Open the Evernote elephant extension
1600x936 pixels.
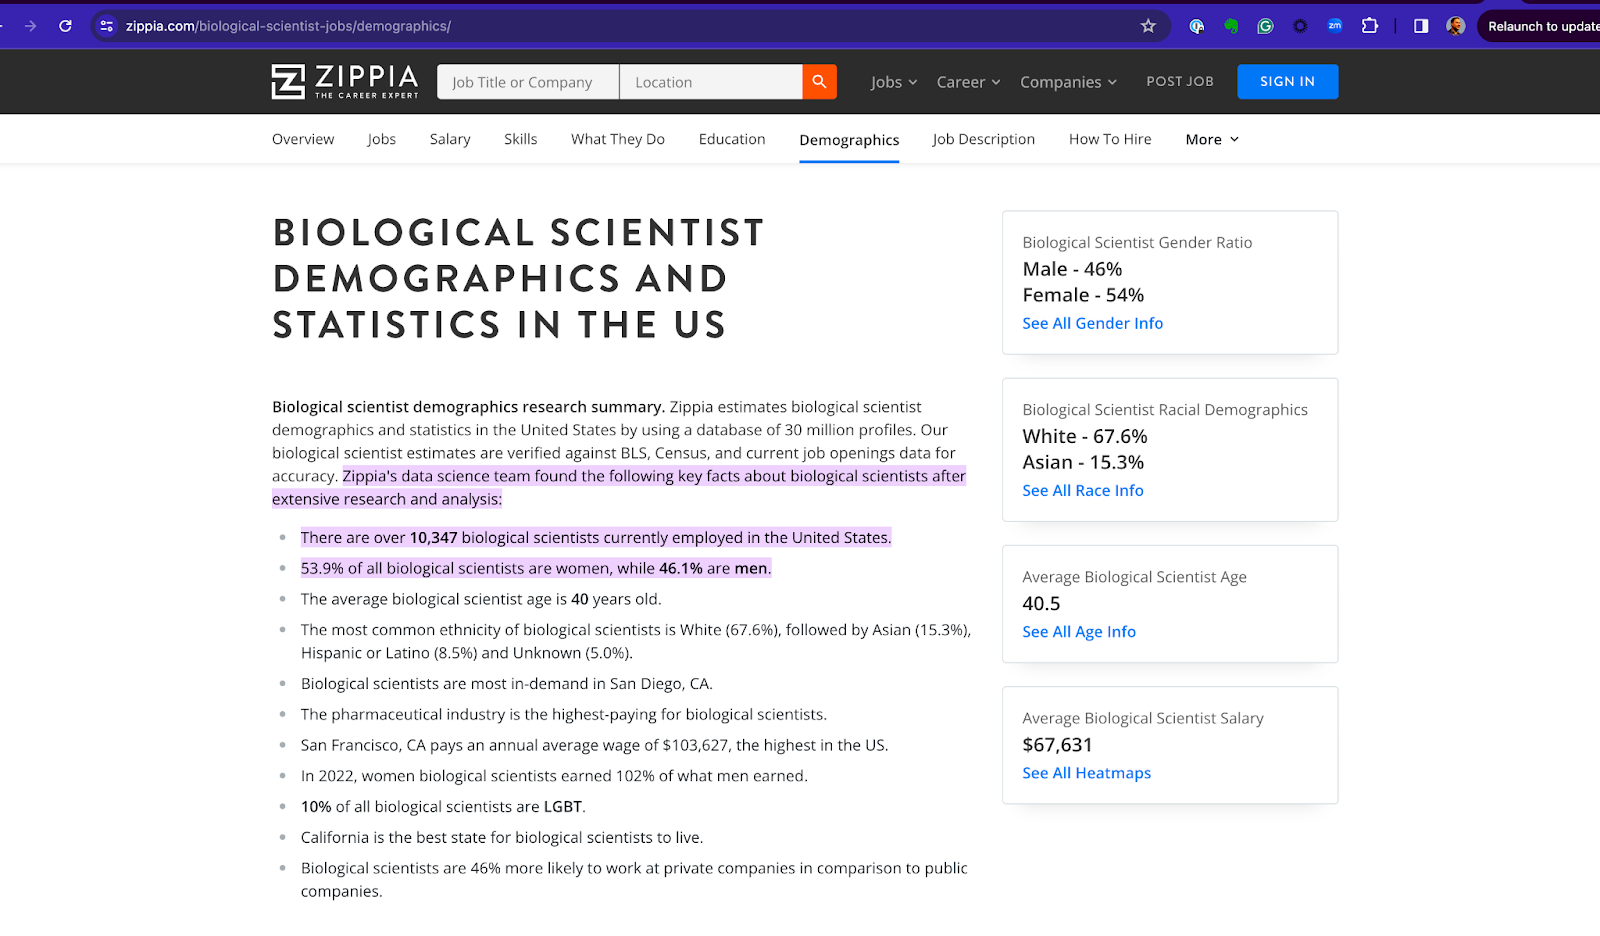[1231, 26]
